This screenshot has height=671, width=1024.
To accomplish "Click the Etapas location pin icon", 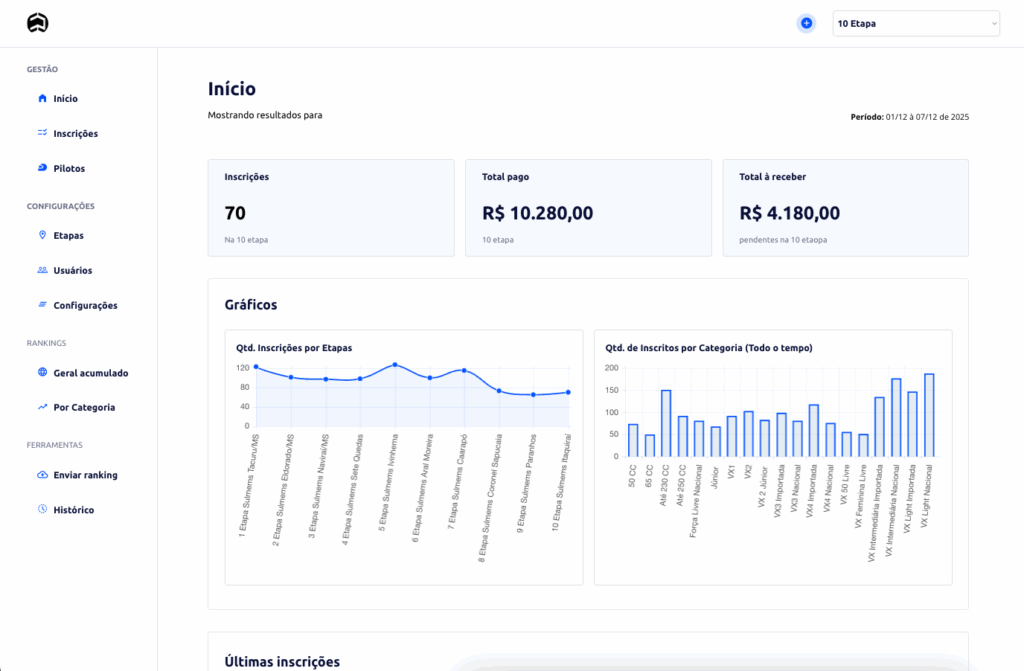I will pyautogui.click(x=42, y=236).
